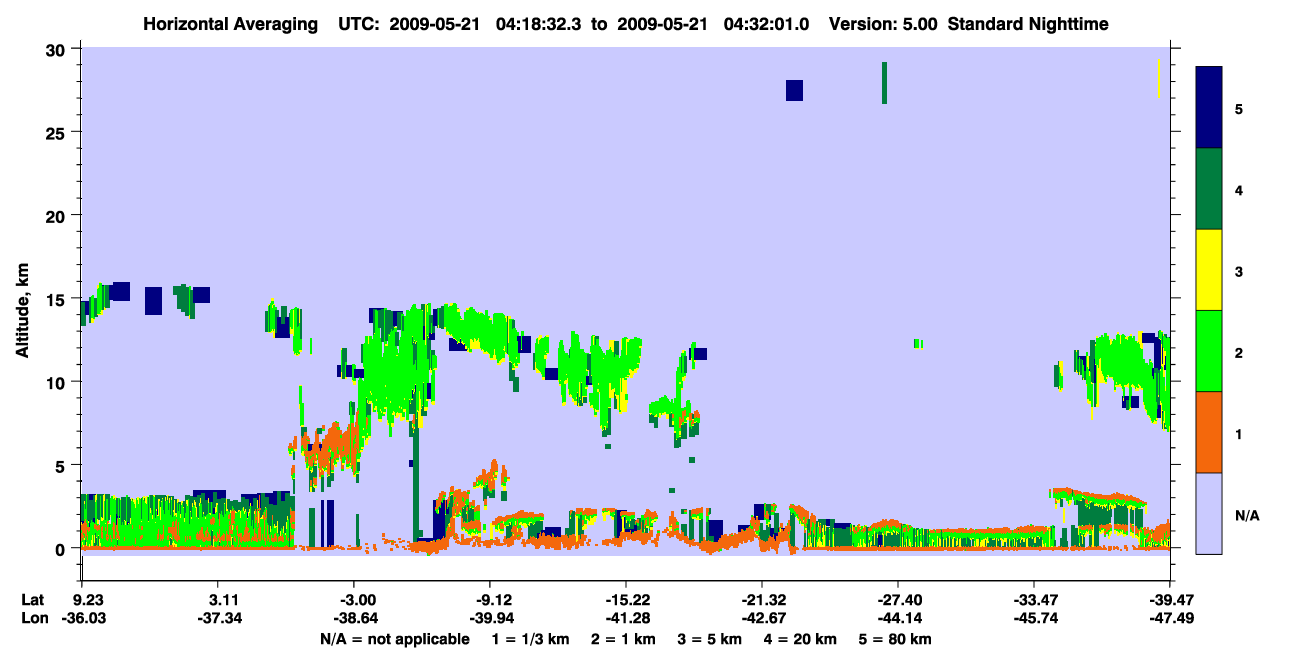Click the legend entry '5 = 80 km'

tap(896, 639)
